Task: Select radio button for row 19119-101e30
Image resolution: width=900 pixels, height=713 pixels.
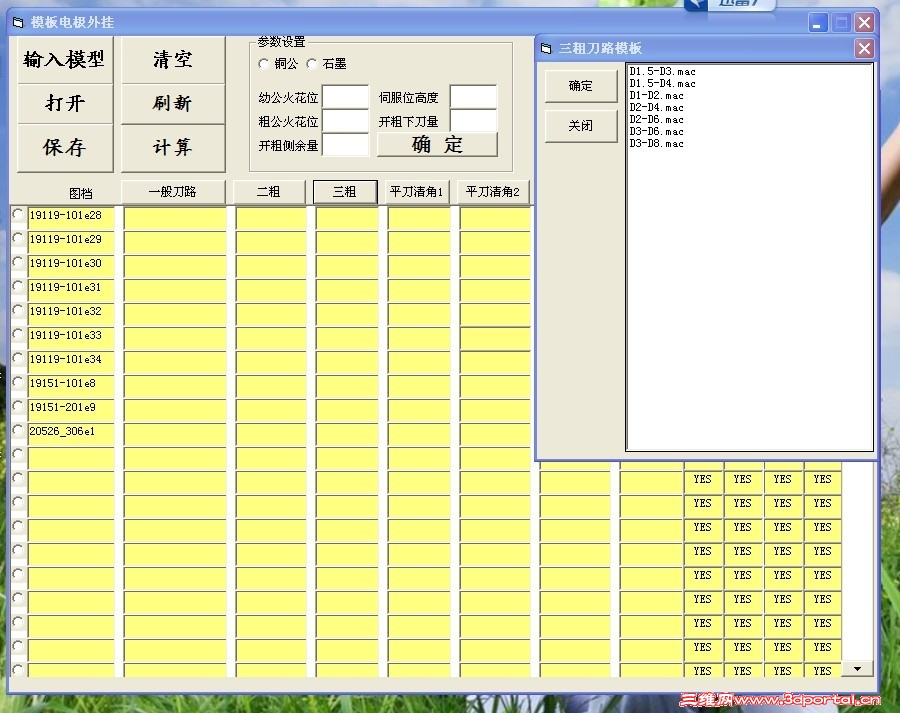Action: (18, 262)
